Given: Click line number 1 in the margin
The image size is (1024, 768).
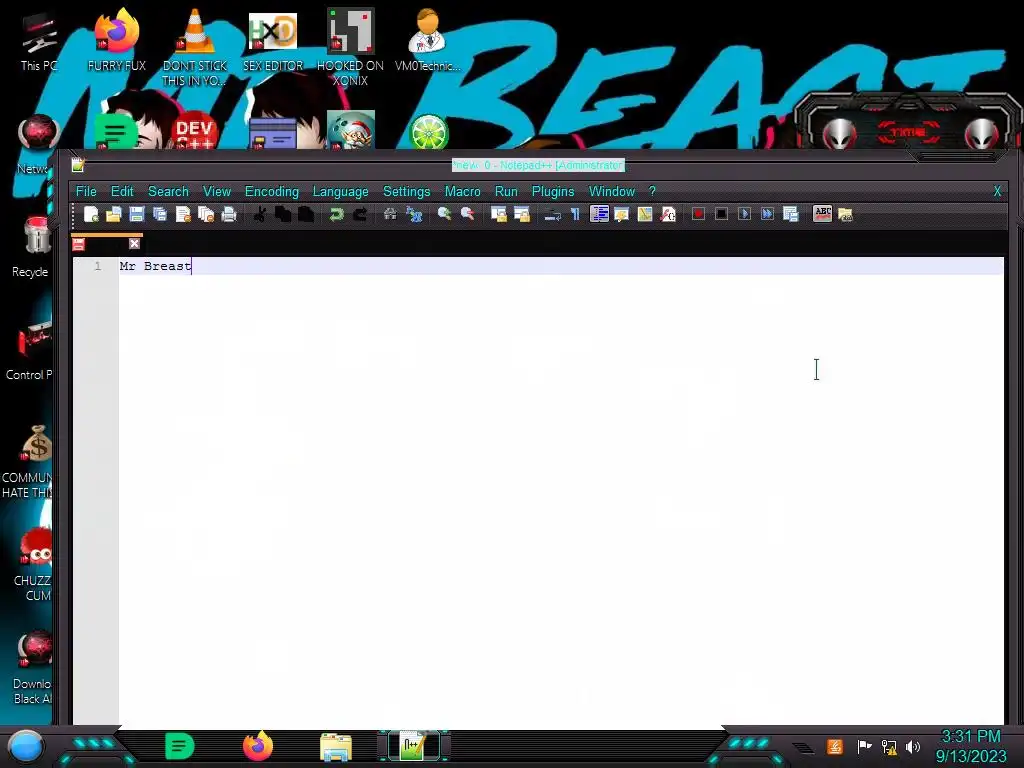Looking at the screenshot, I should point(97,266).
